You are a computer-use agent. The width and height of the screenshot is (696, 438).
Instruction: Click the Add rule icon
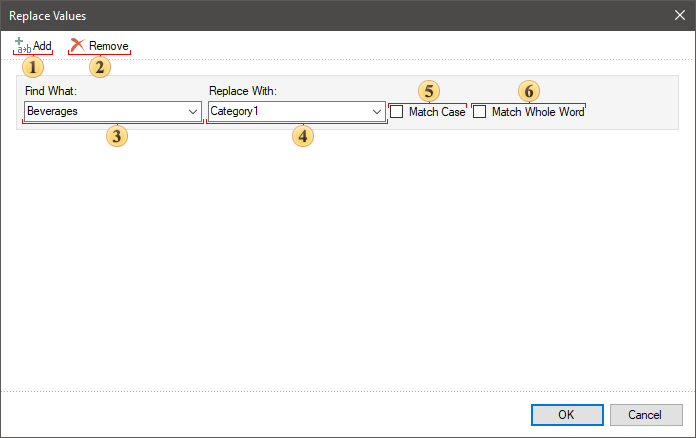22,46
